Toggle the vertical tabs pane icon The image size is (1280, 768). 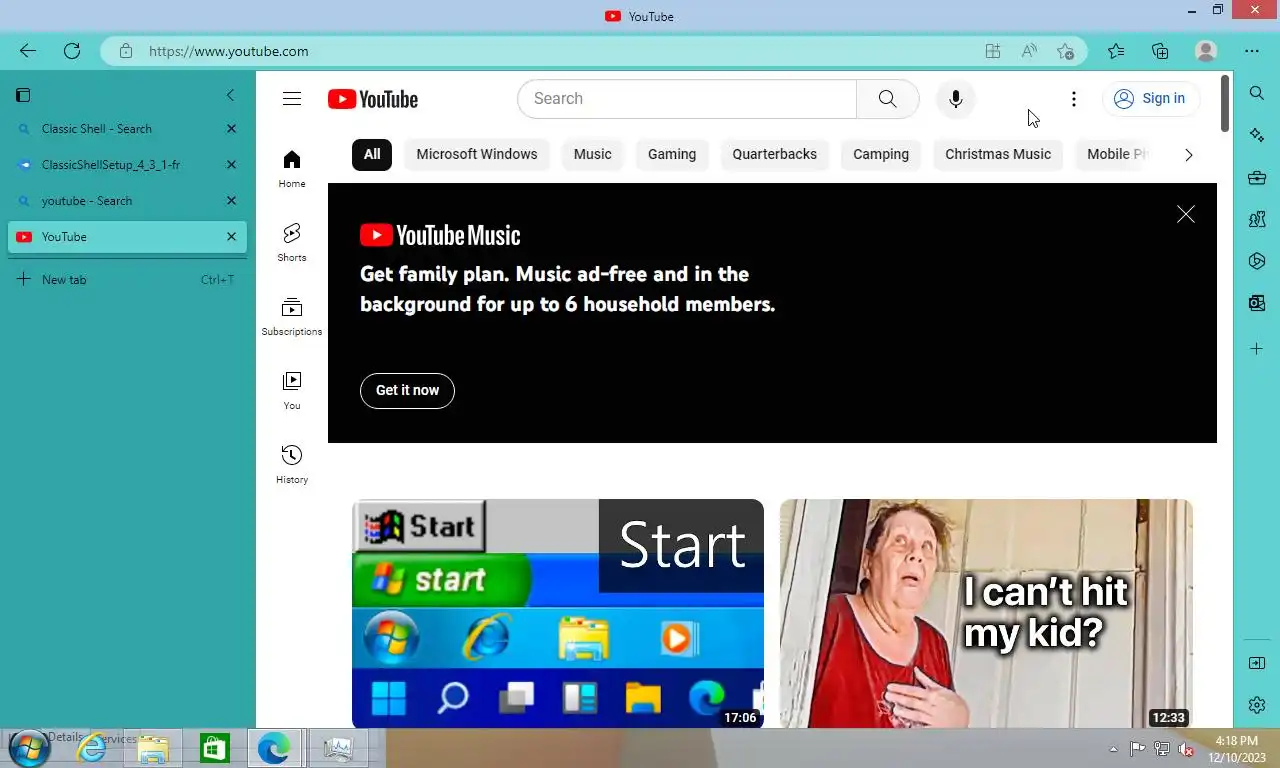tap(23, 95)
